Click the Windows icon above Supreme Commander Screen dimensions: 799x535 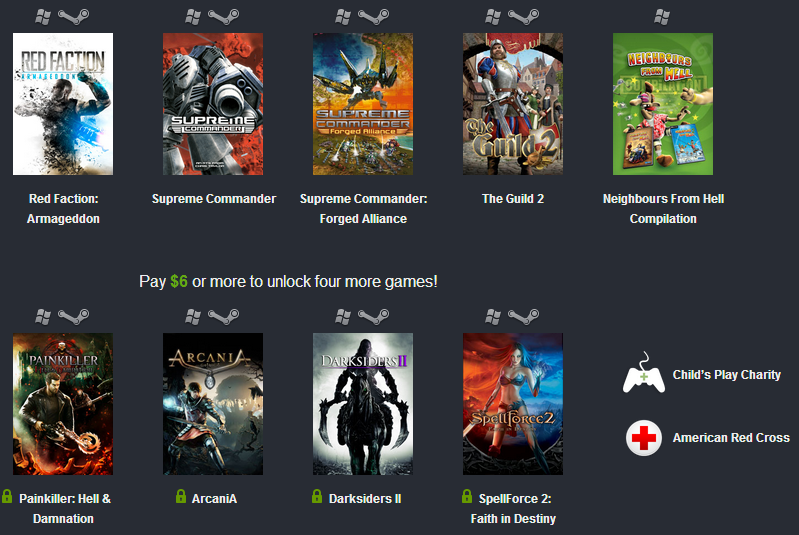pos(193,17)
